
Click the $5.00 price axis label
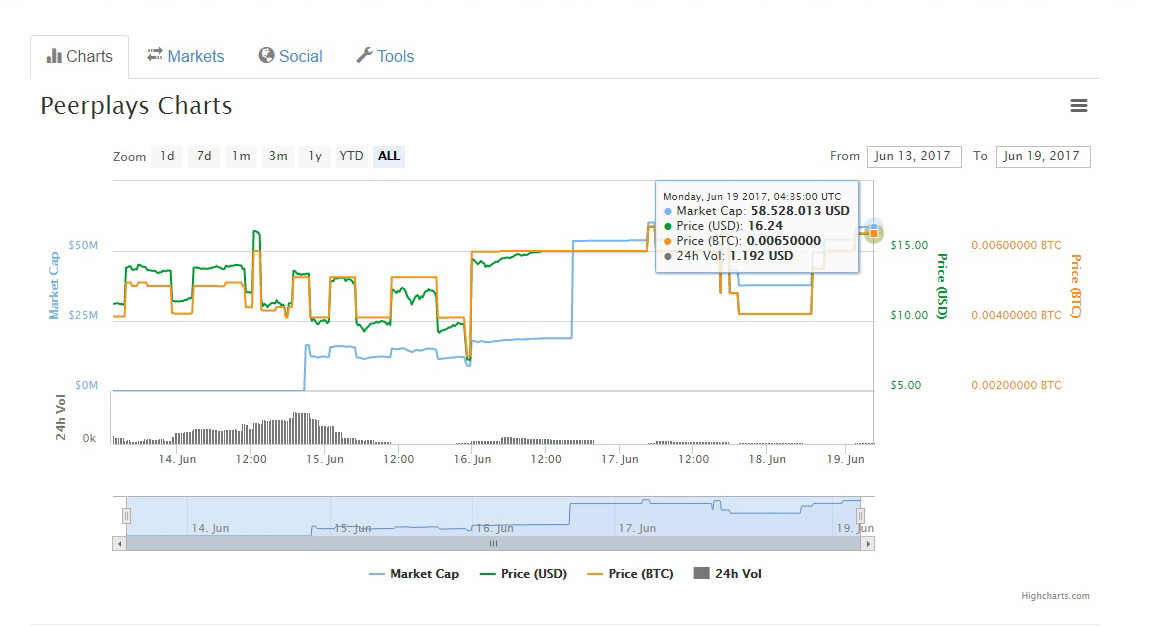tap(905, 385)
